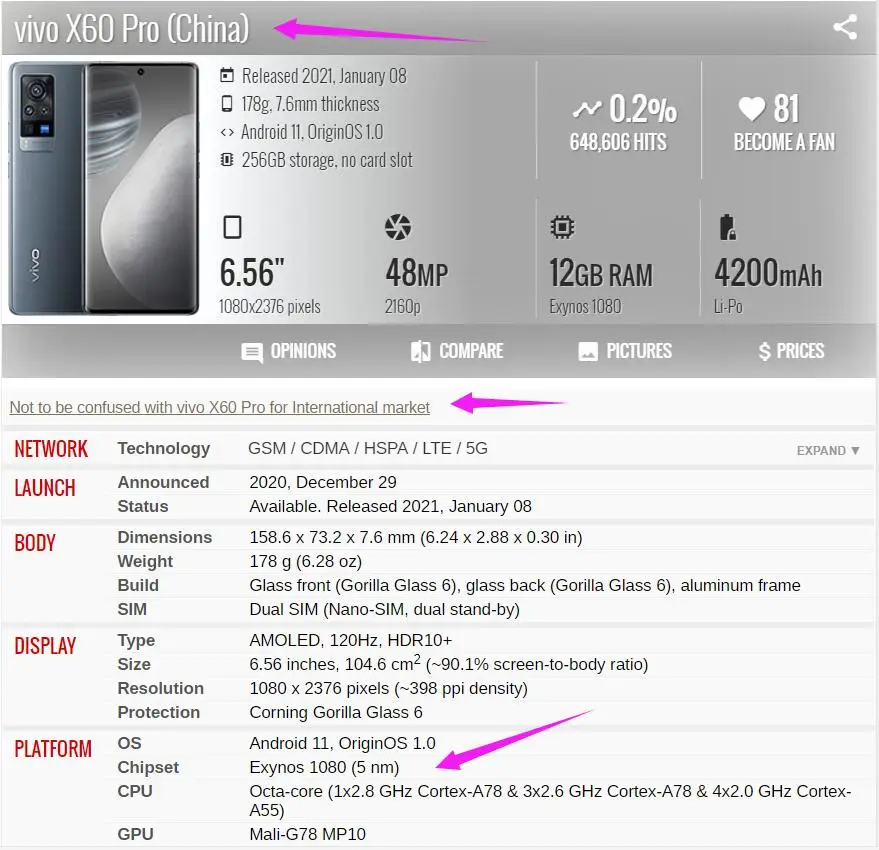Click the GPU spec label

(x=136, y=834)
